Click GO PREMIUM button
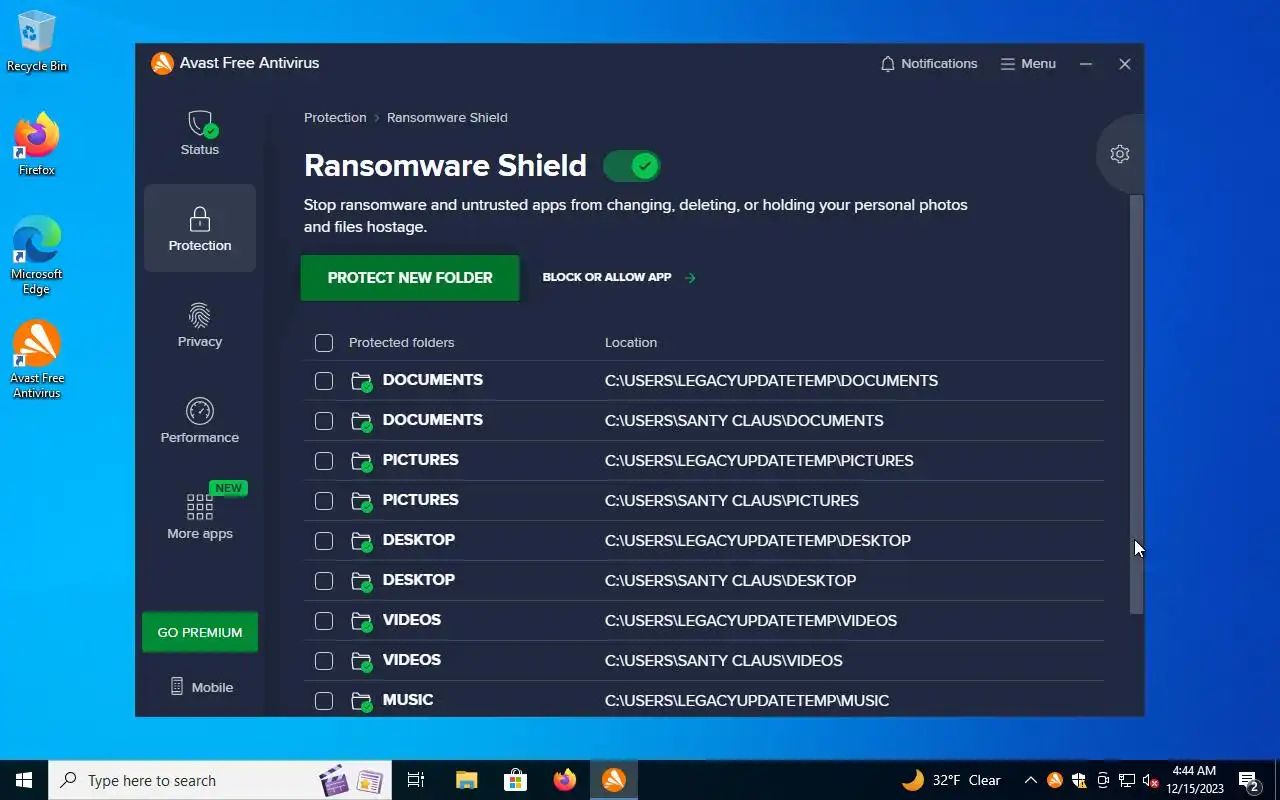The width and height of the screenshot is (1280, 800). tap(200, 632)
